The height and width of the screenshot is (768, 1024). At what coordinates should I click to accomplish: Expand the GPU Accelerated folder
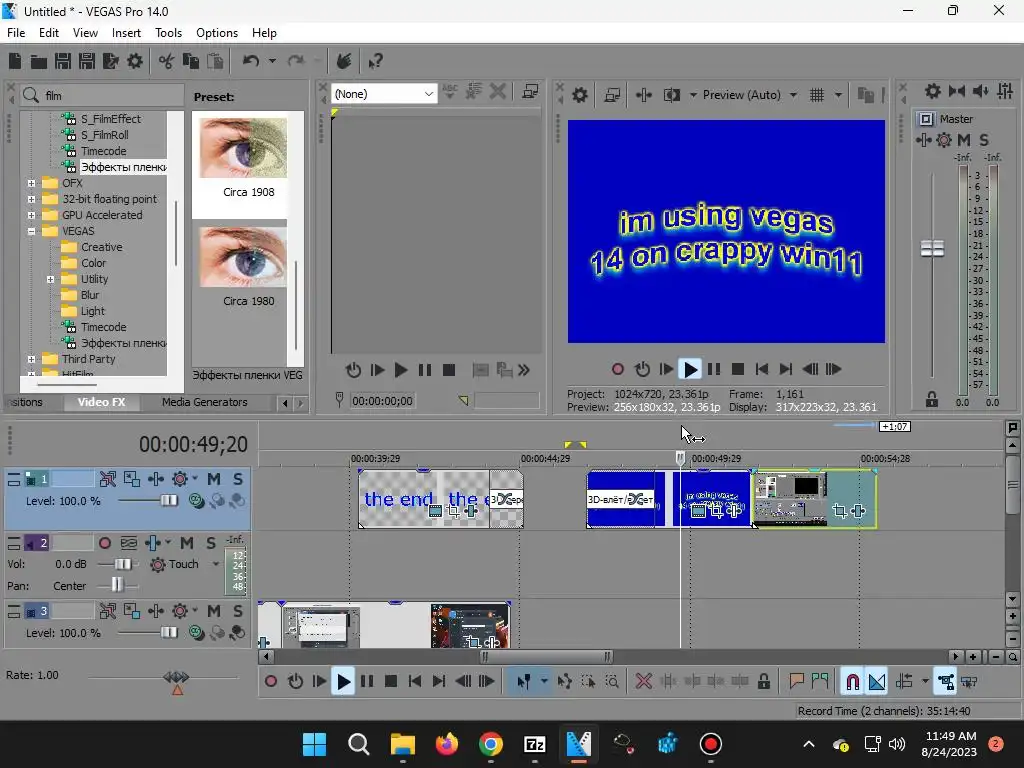pos(31,216)
